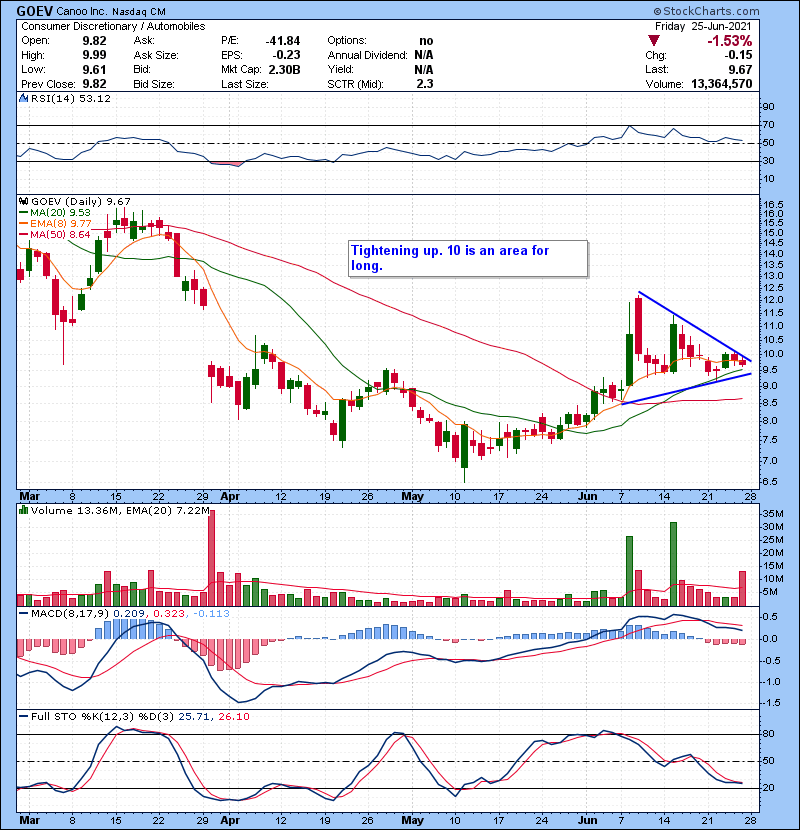The height and width of the screenshot is (830, 800).
Task: Click the percent change -1.53%
Action: click(730, 41)
